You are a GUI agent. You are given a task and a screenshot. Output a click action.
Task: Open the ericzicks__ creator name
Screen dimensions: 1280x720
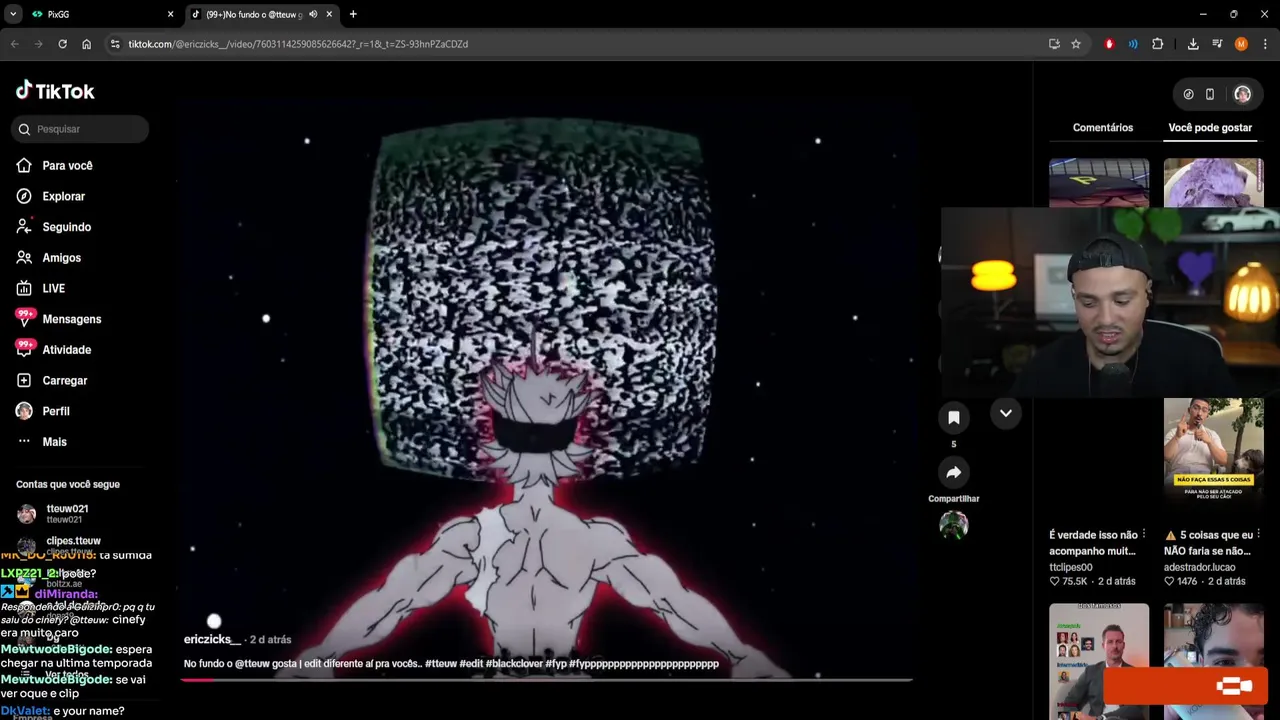point(212,639)
